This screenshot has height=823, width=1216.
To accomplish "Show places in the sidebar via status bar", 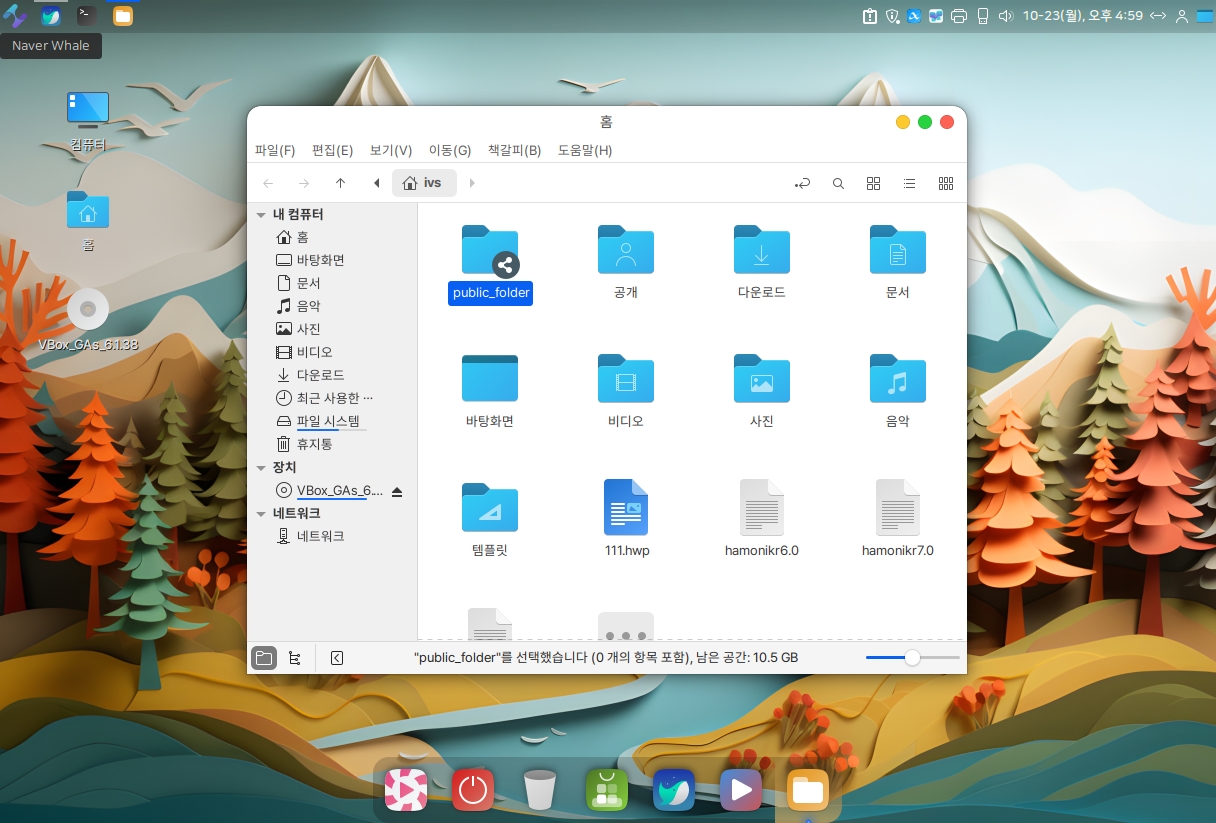I will [263, 658].
